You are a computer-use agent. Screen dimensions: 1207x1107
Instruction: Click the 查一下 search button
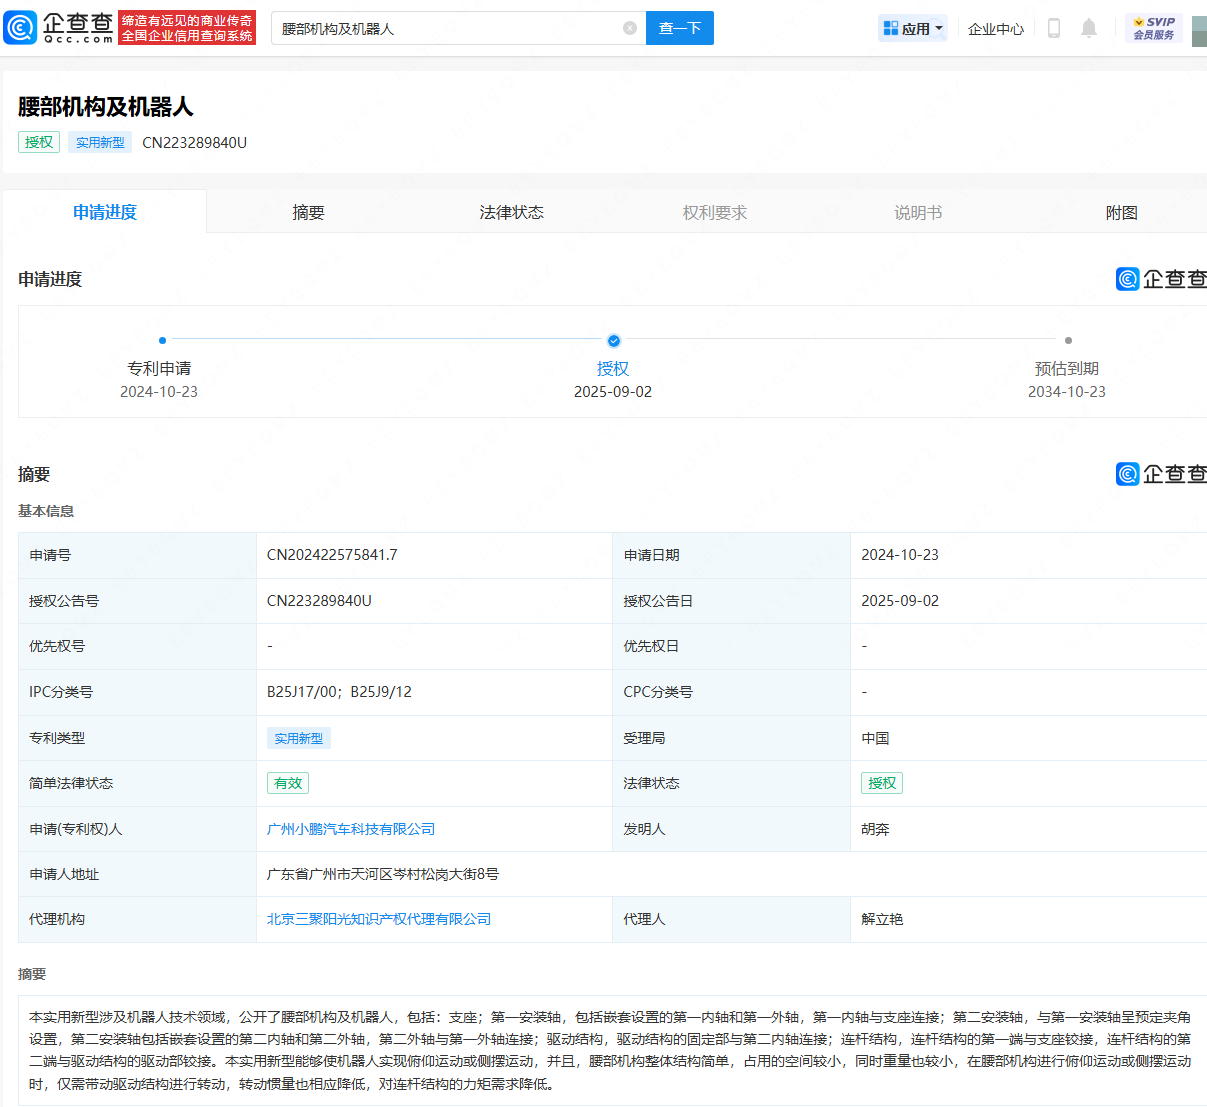680,28
